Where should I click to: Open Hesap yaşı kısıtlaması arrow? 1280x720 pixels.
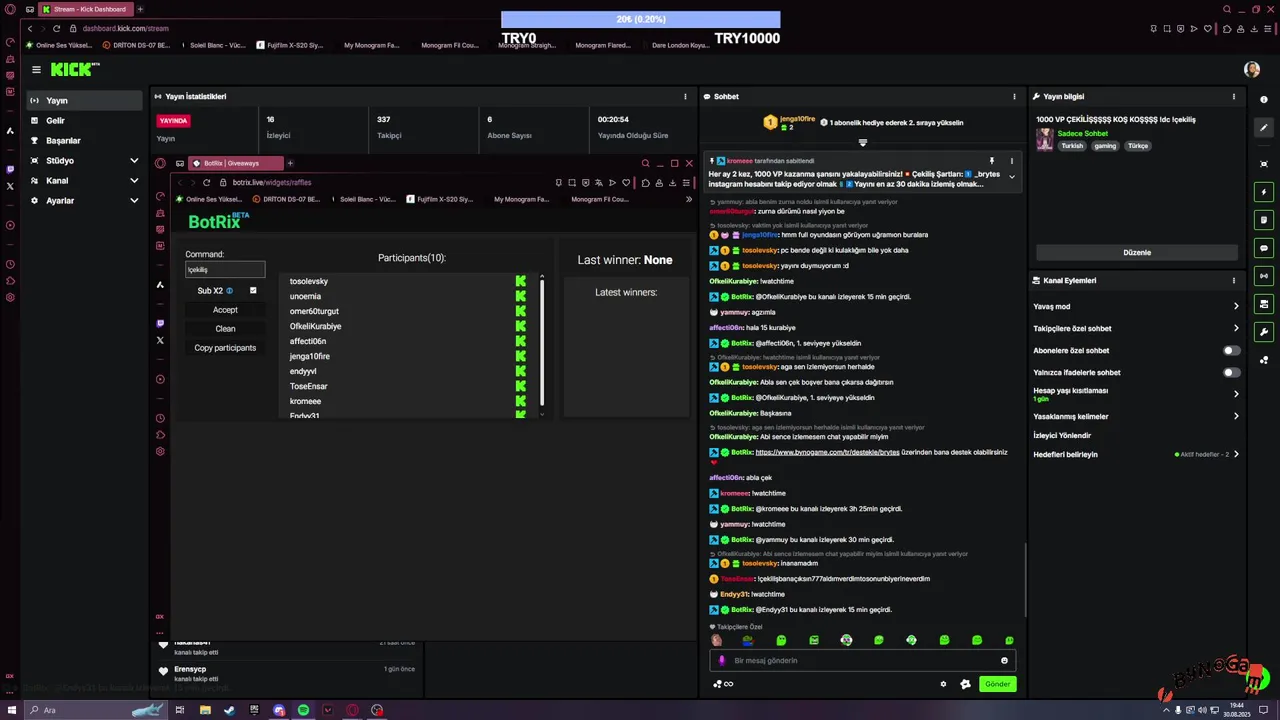click(1236, 394)
